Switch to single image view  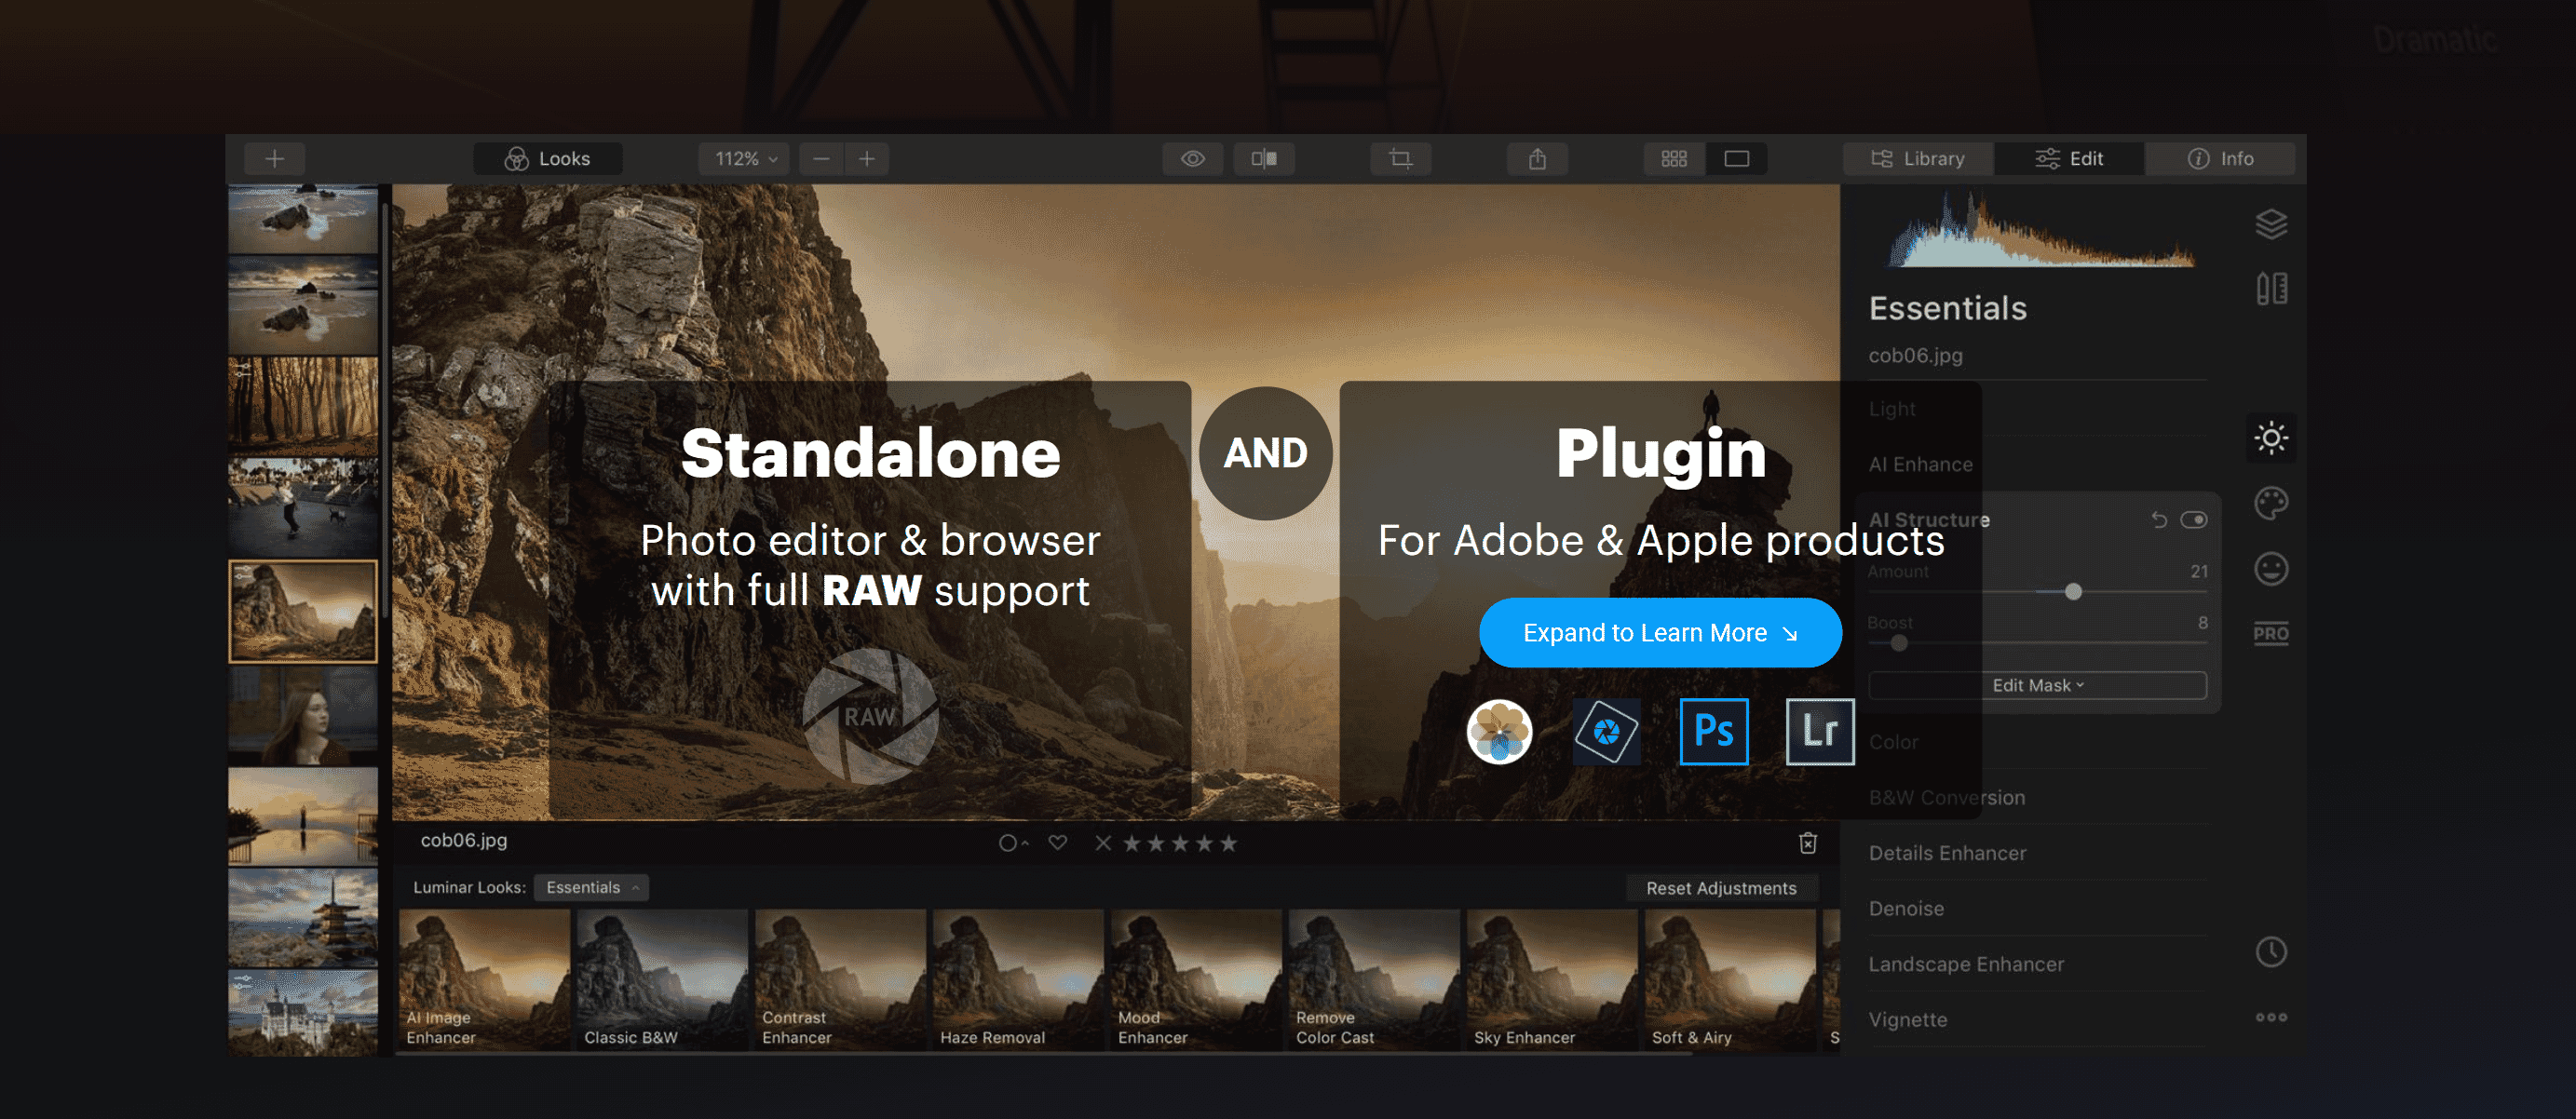coord(1737,159)
